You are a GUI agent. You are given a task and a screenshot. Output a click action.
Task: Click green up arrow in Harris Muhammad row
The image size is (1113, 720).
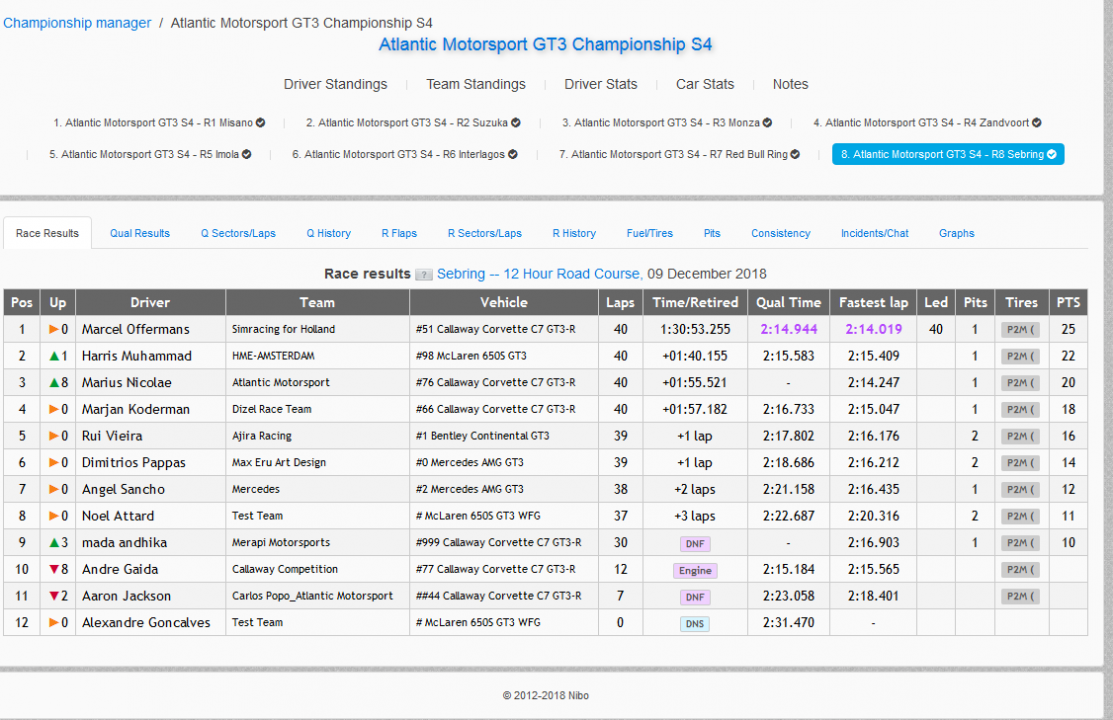click(x=54, y=356)
